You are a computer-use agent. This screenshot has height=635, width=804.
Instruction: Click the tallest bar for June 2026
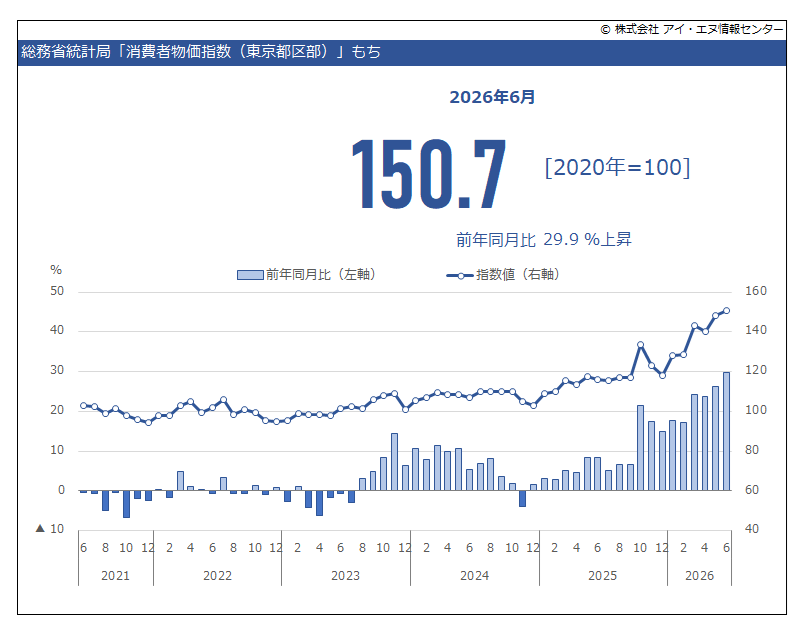coord(726,431)
